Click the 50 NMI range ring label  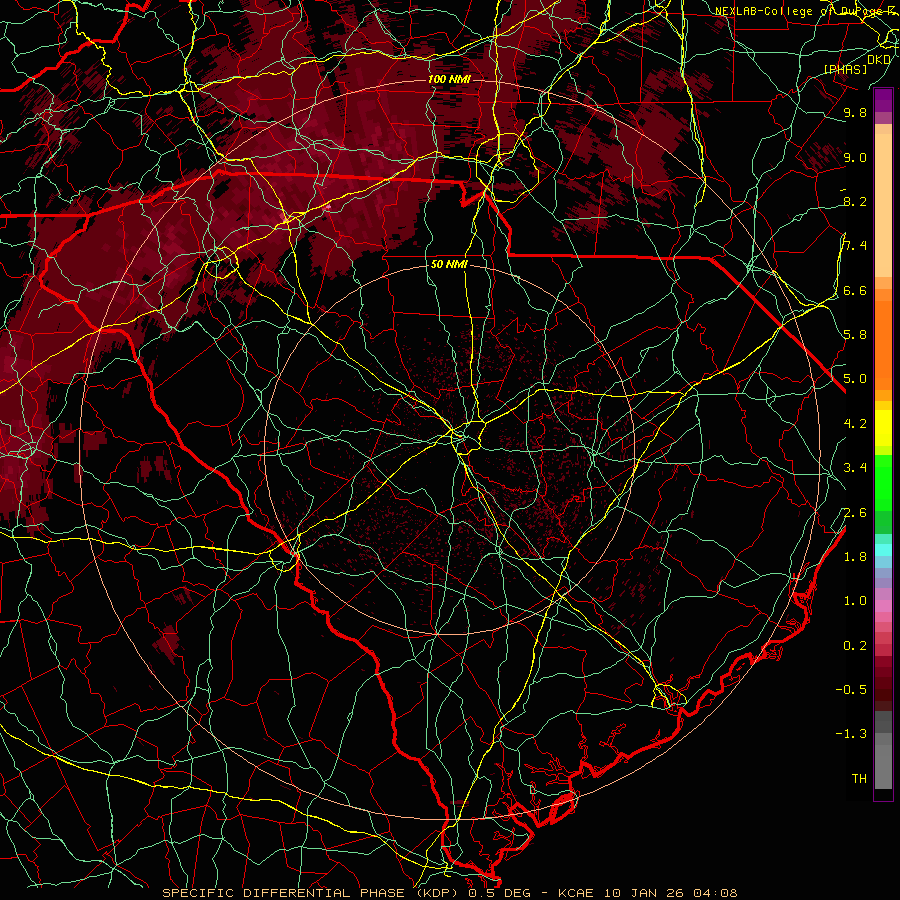click(x=449, y=265)
